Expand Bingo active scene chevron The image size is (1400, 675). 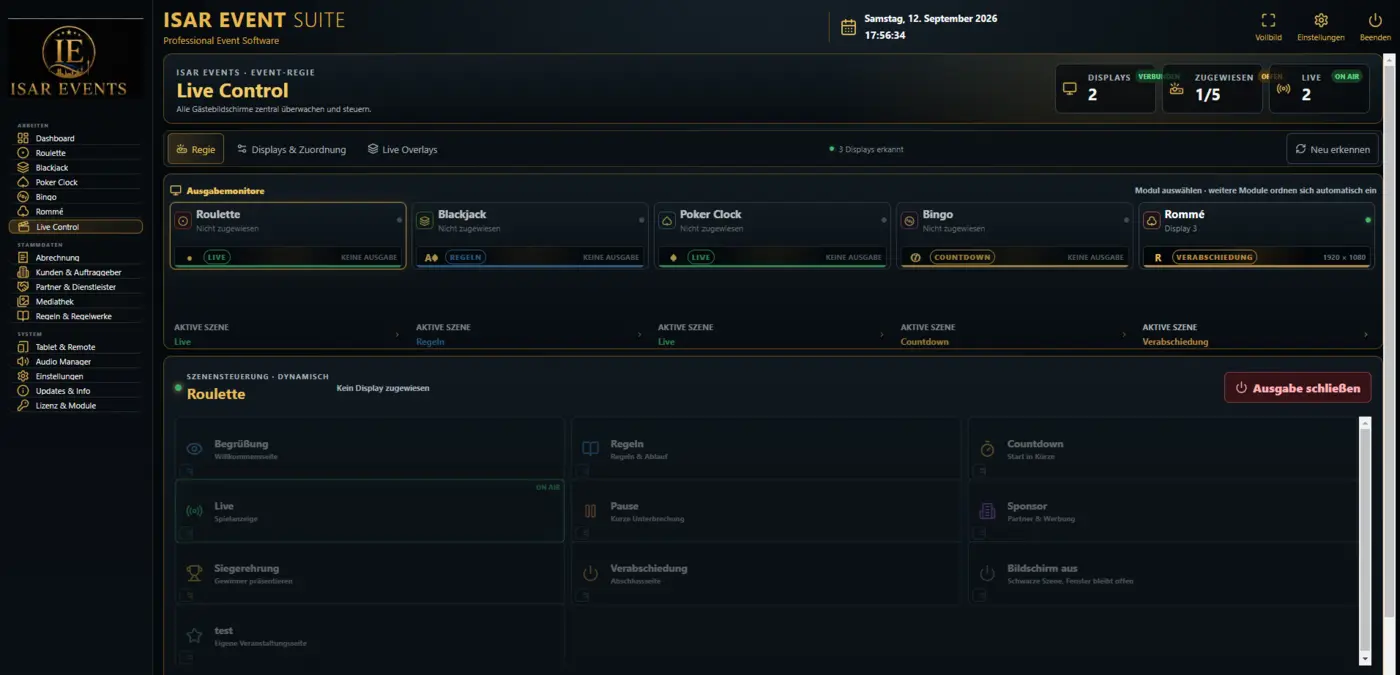coord(1124,335)
